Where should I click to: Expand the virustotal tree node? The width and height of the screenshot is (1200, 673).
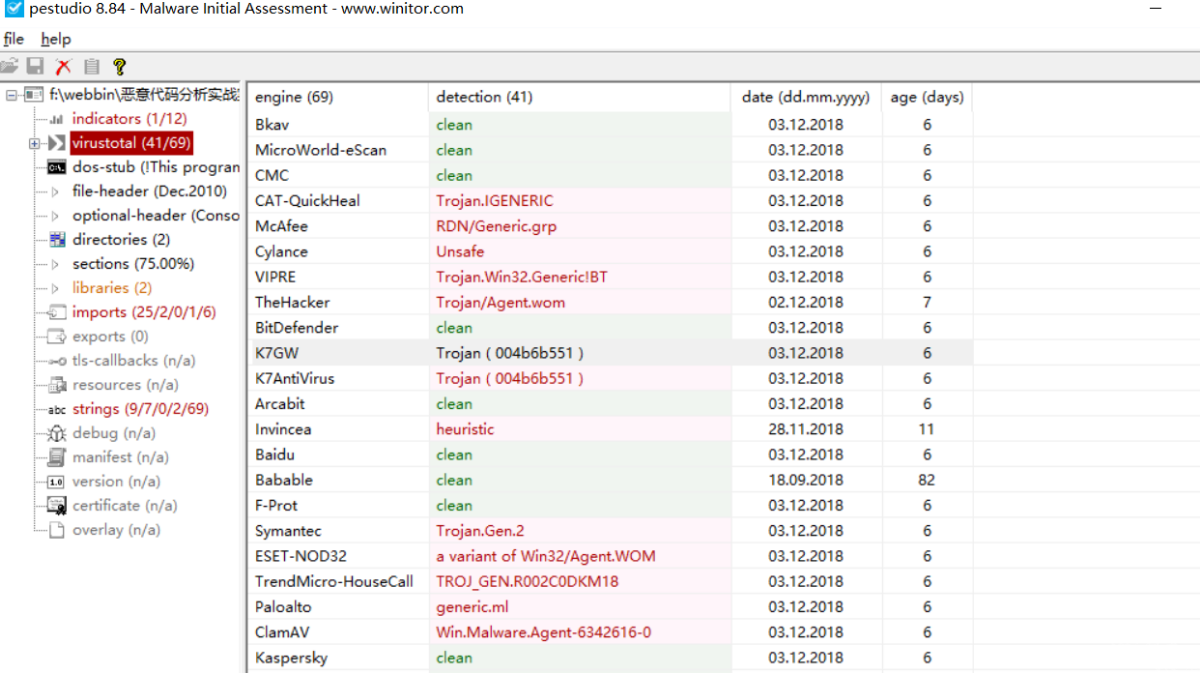(x=34, y=143)
